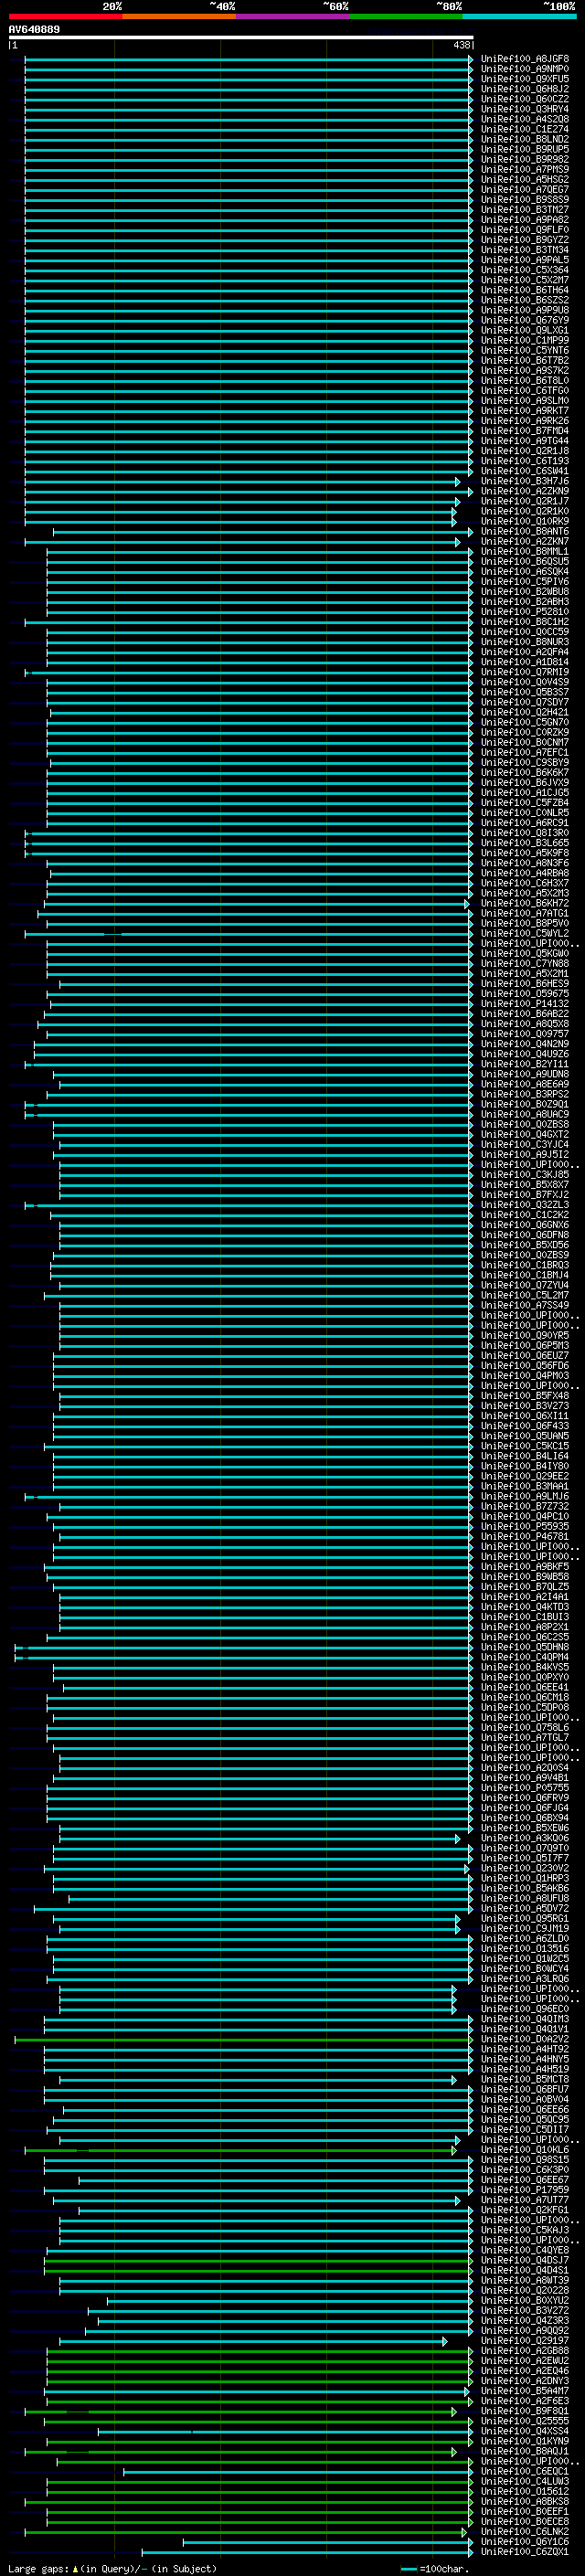Select hit label UniRef100_B8LND2
This screenshot has height=2576, width=585.
[x=525, y=139]
